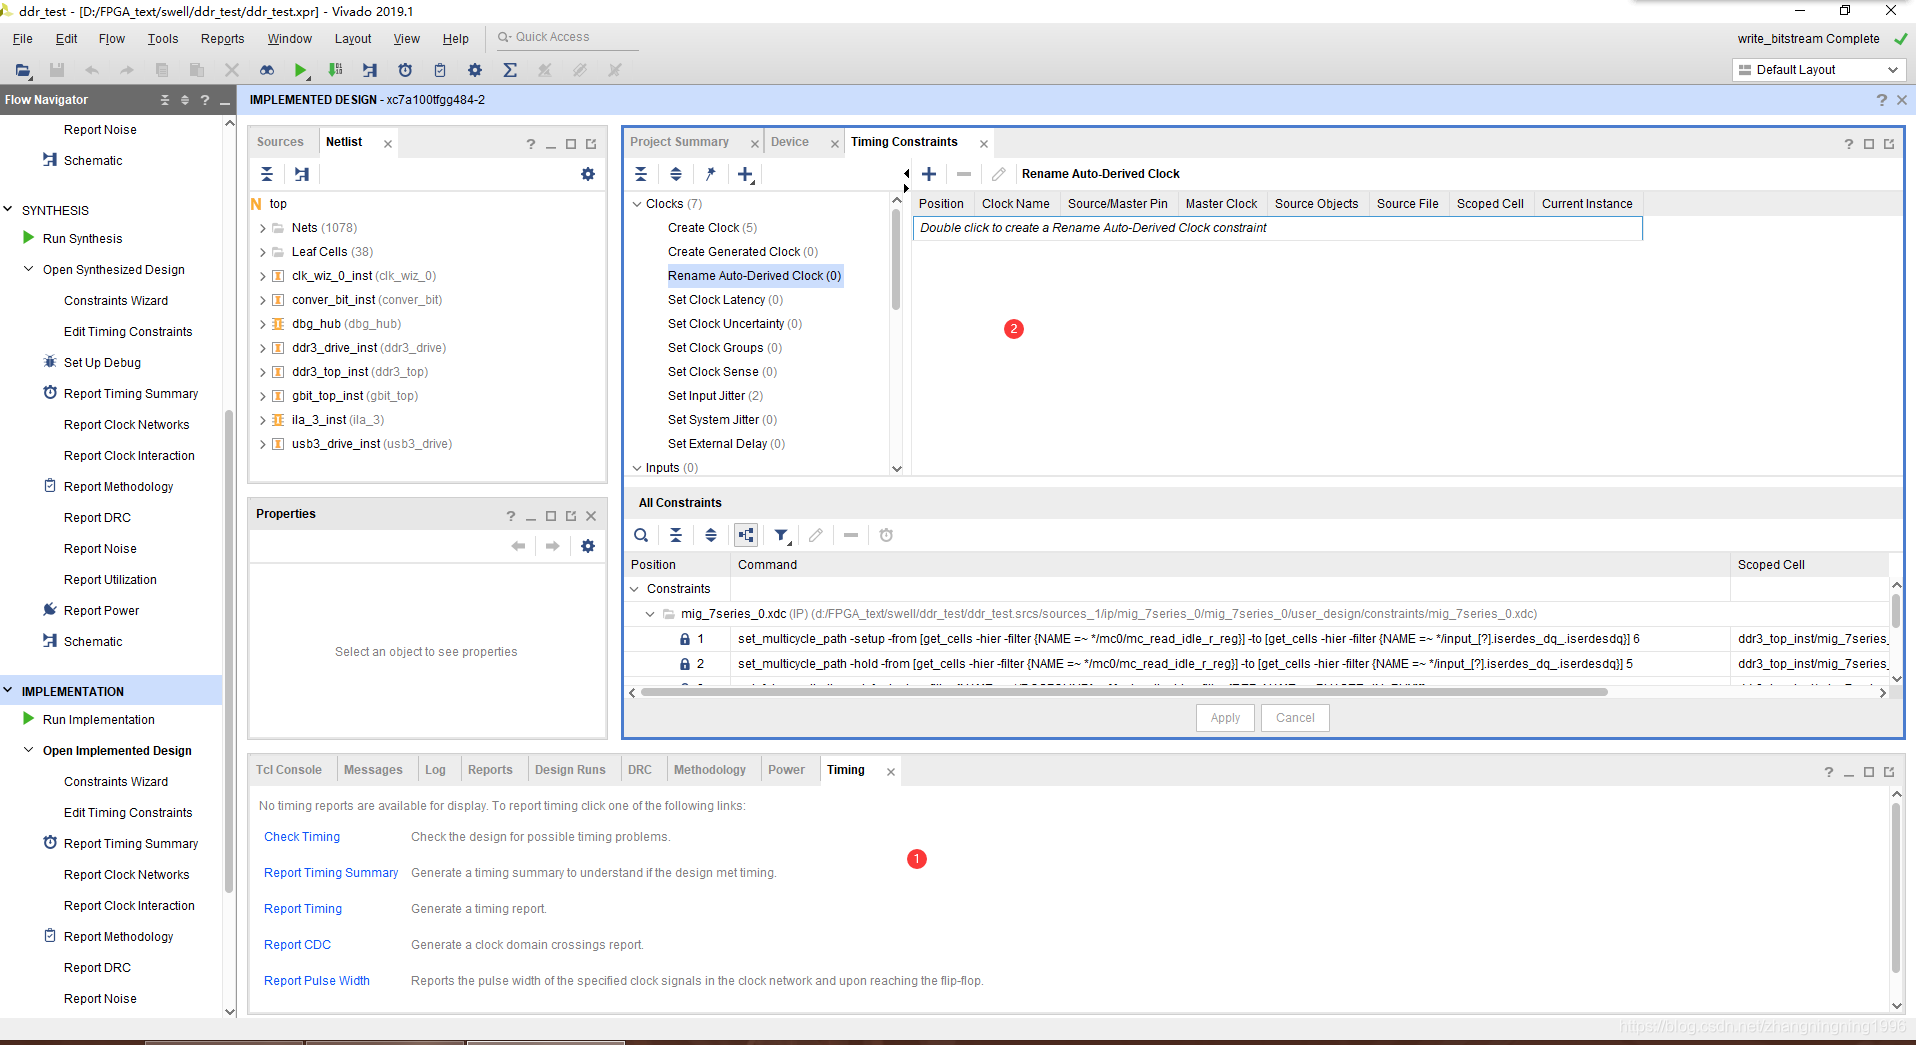
Task: Click Flow Navigator help question mark
Action: (205, 100)
